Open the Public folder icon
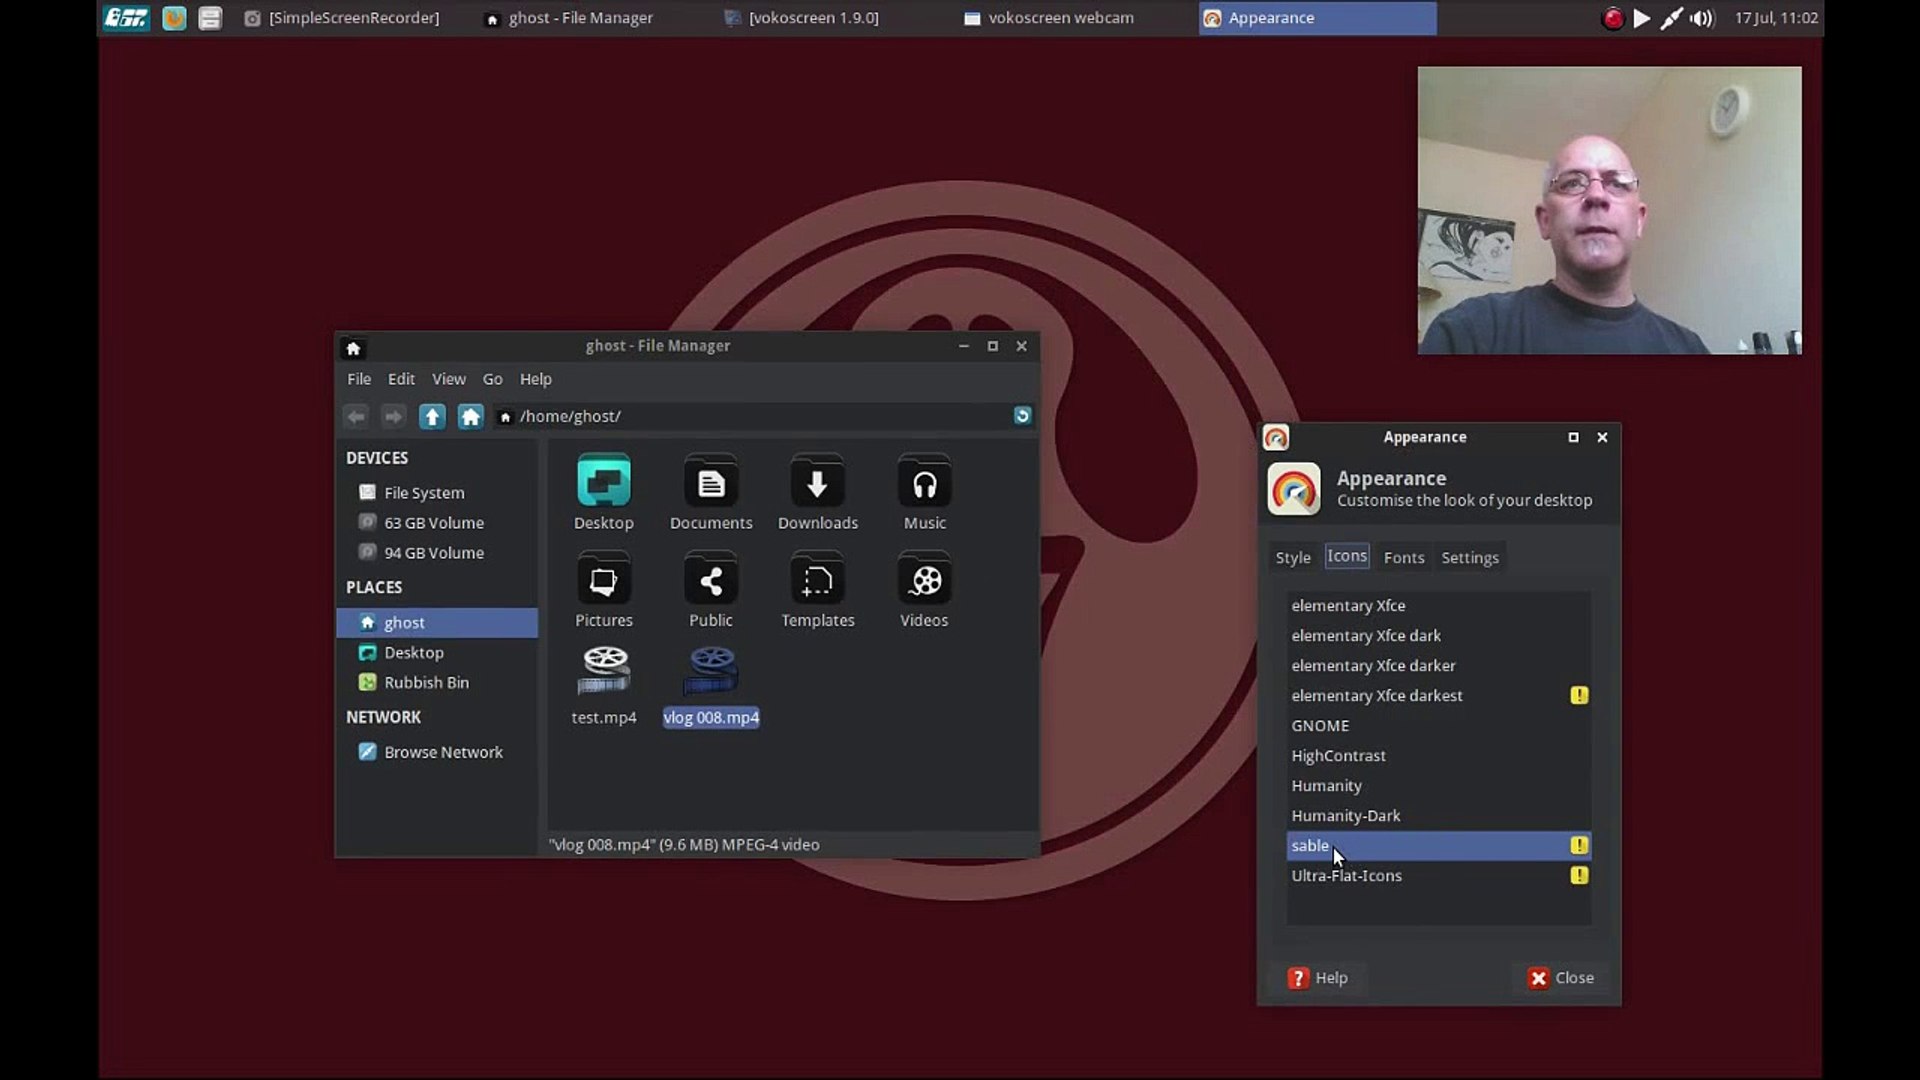 (711, 579)
